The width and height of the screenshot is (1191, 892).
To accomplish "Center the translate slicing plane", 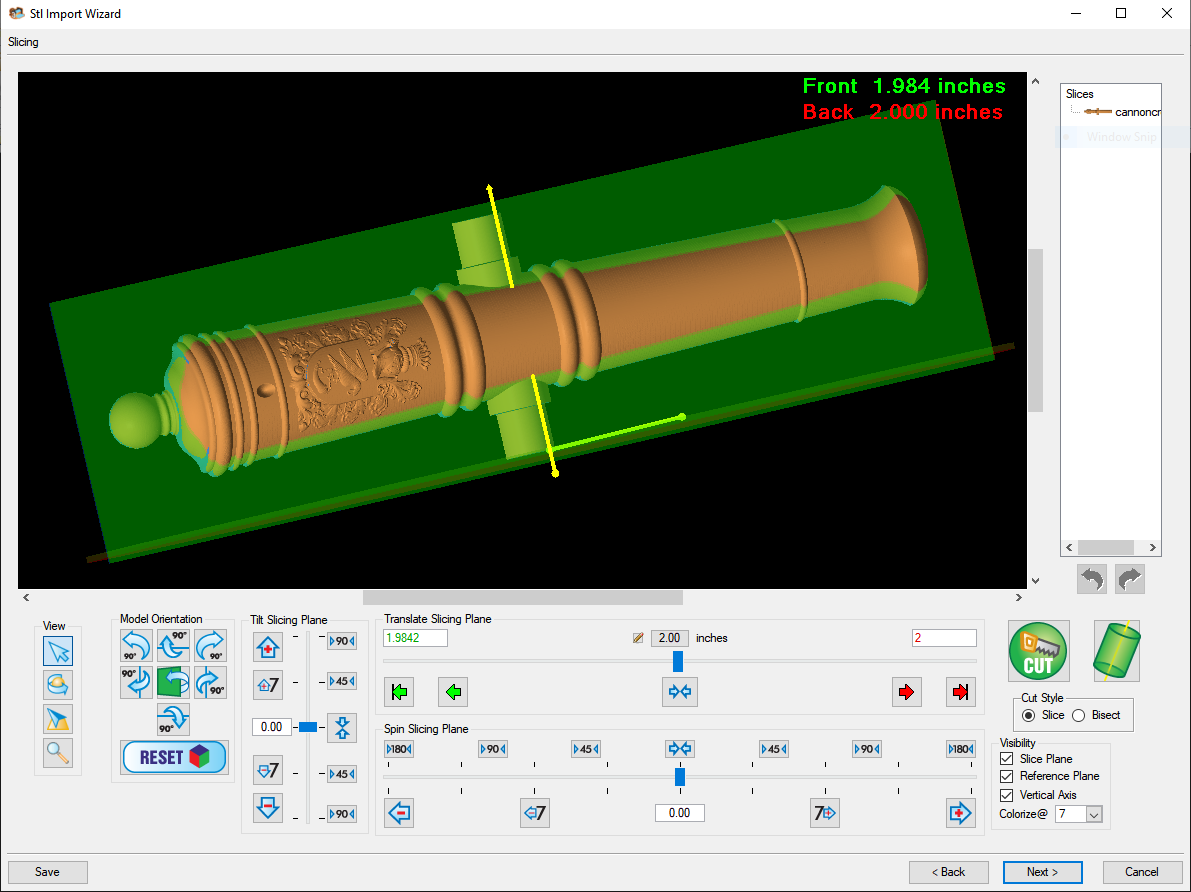I will click(680, 691).
